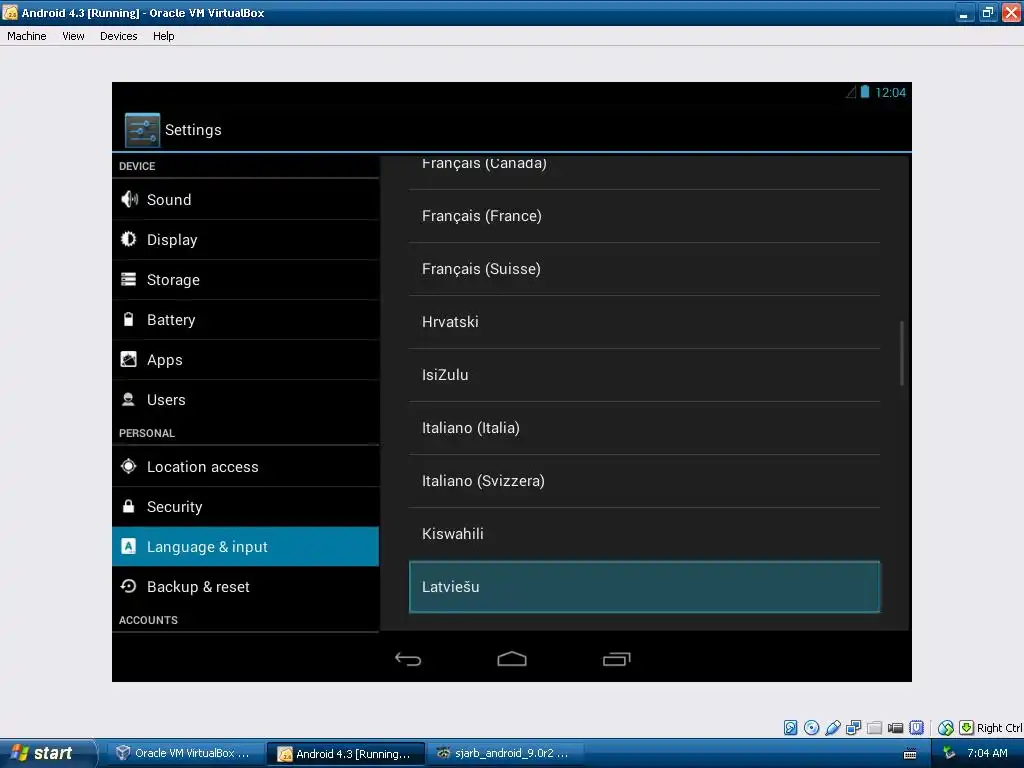Tap the Android Recent apps button
The image size is (1024, 768).
tap(616, 659)
